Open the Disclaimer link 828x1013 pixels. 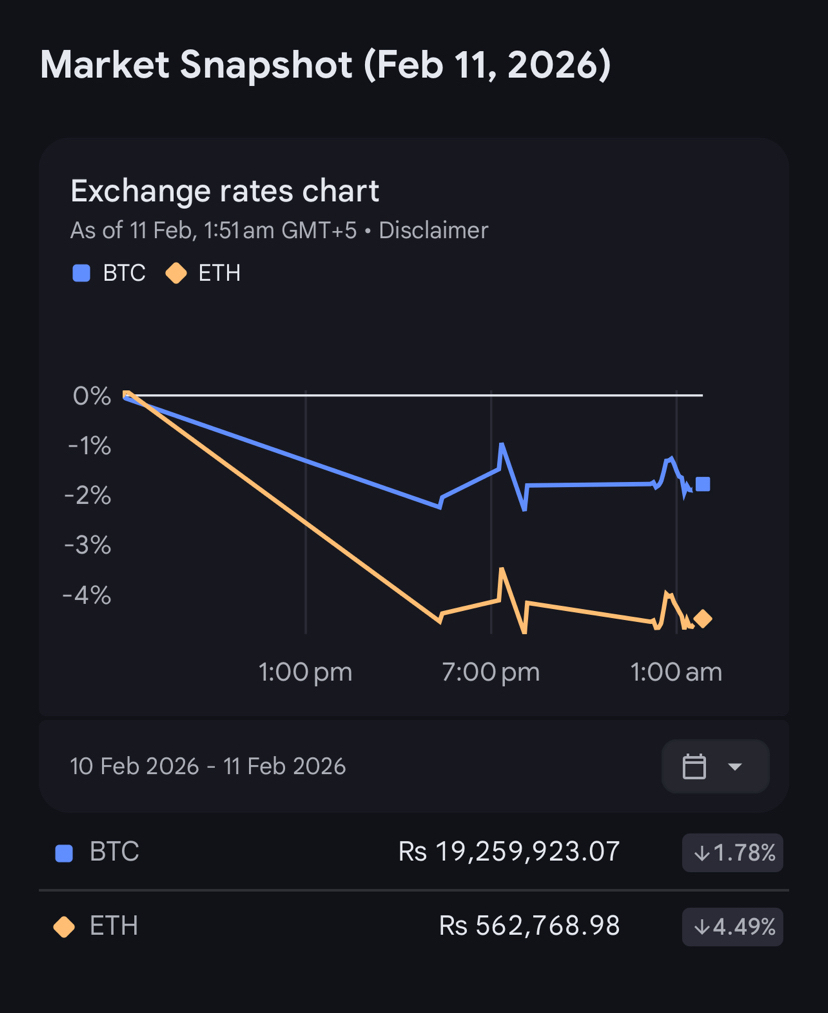tap(432, 231)
